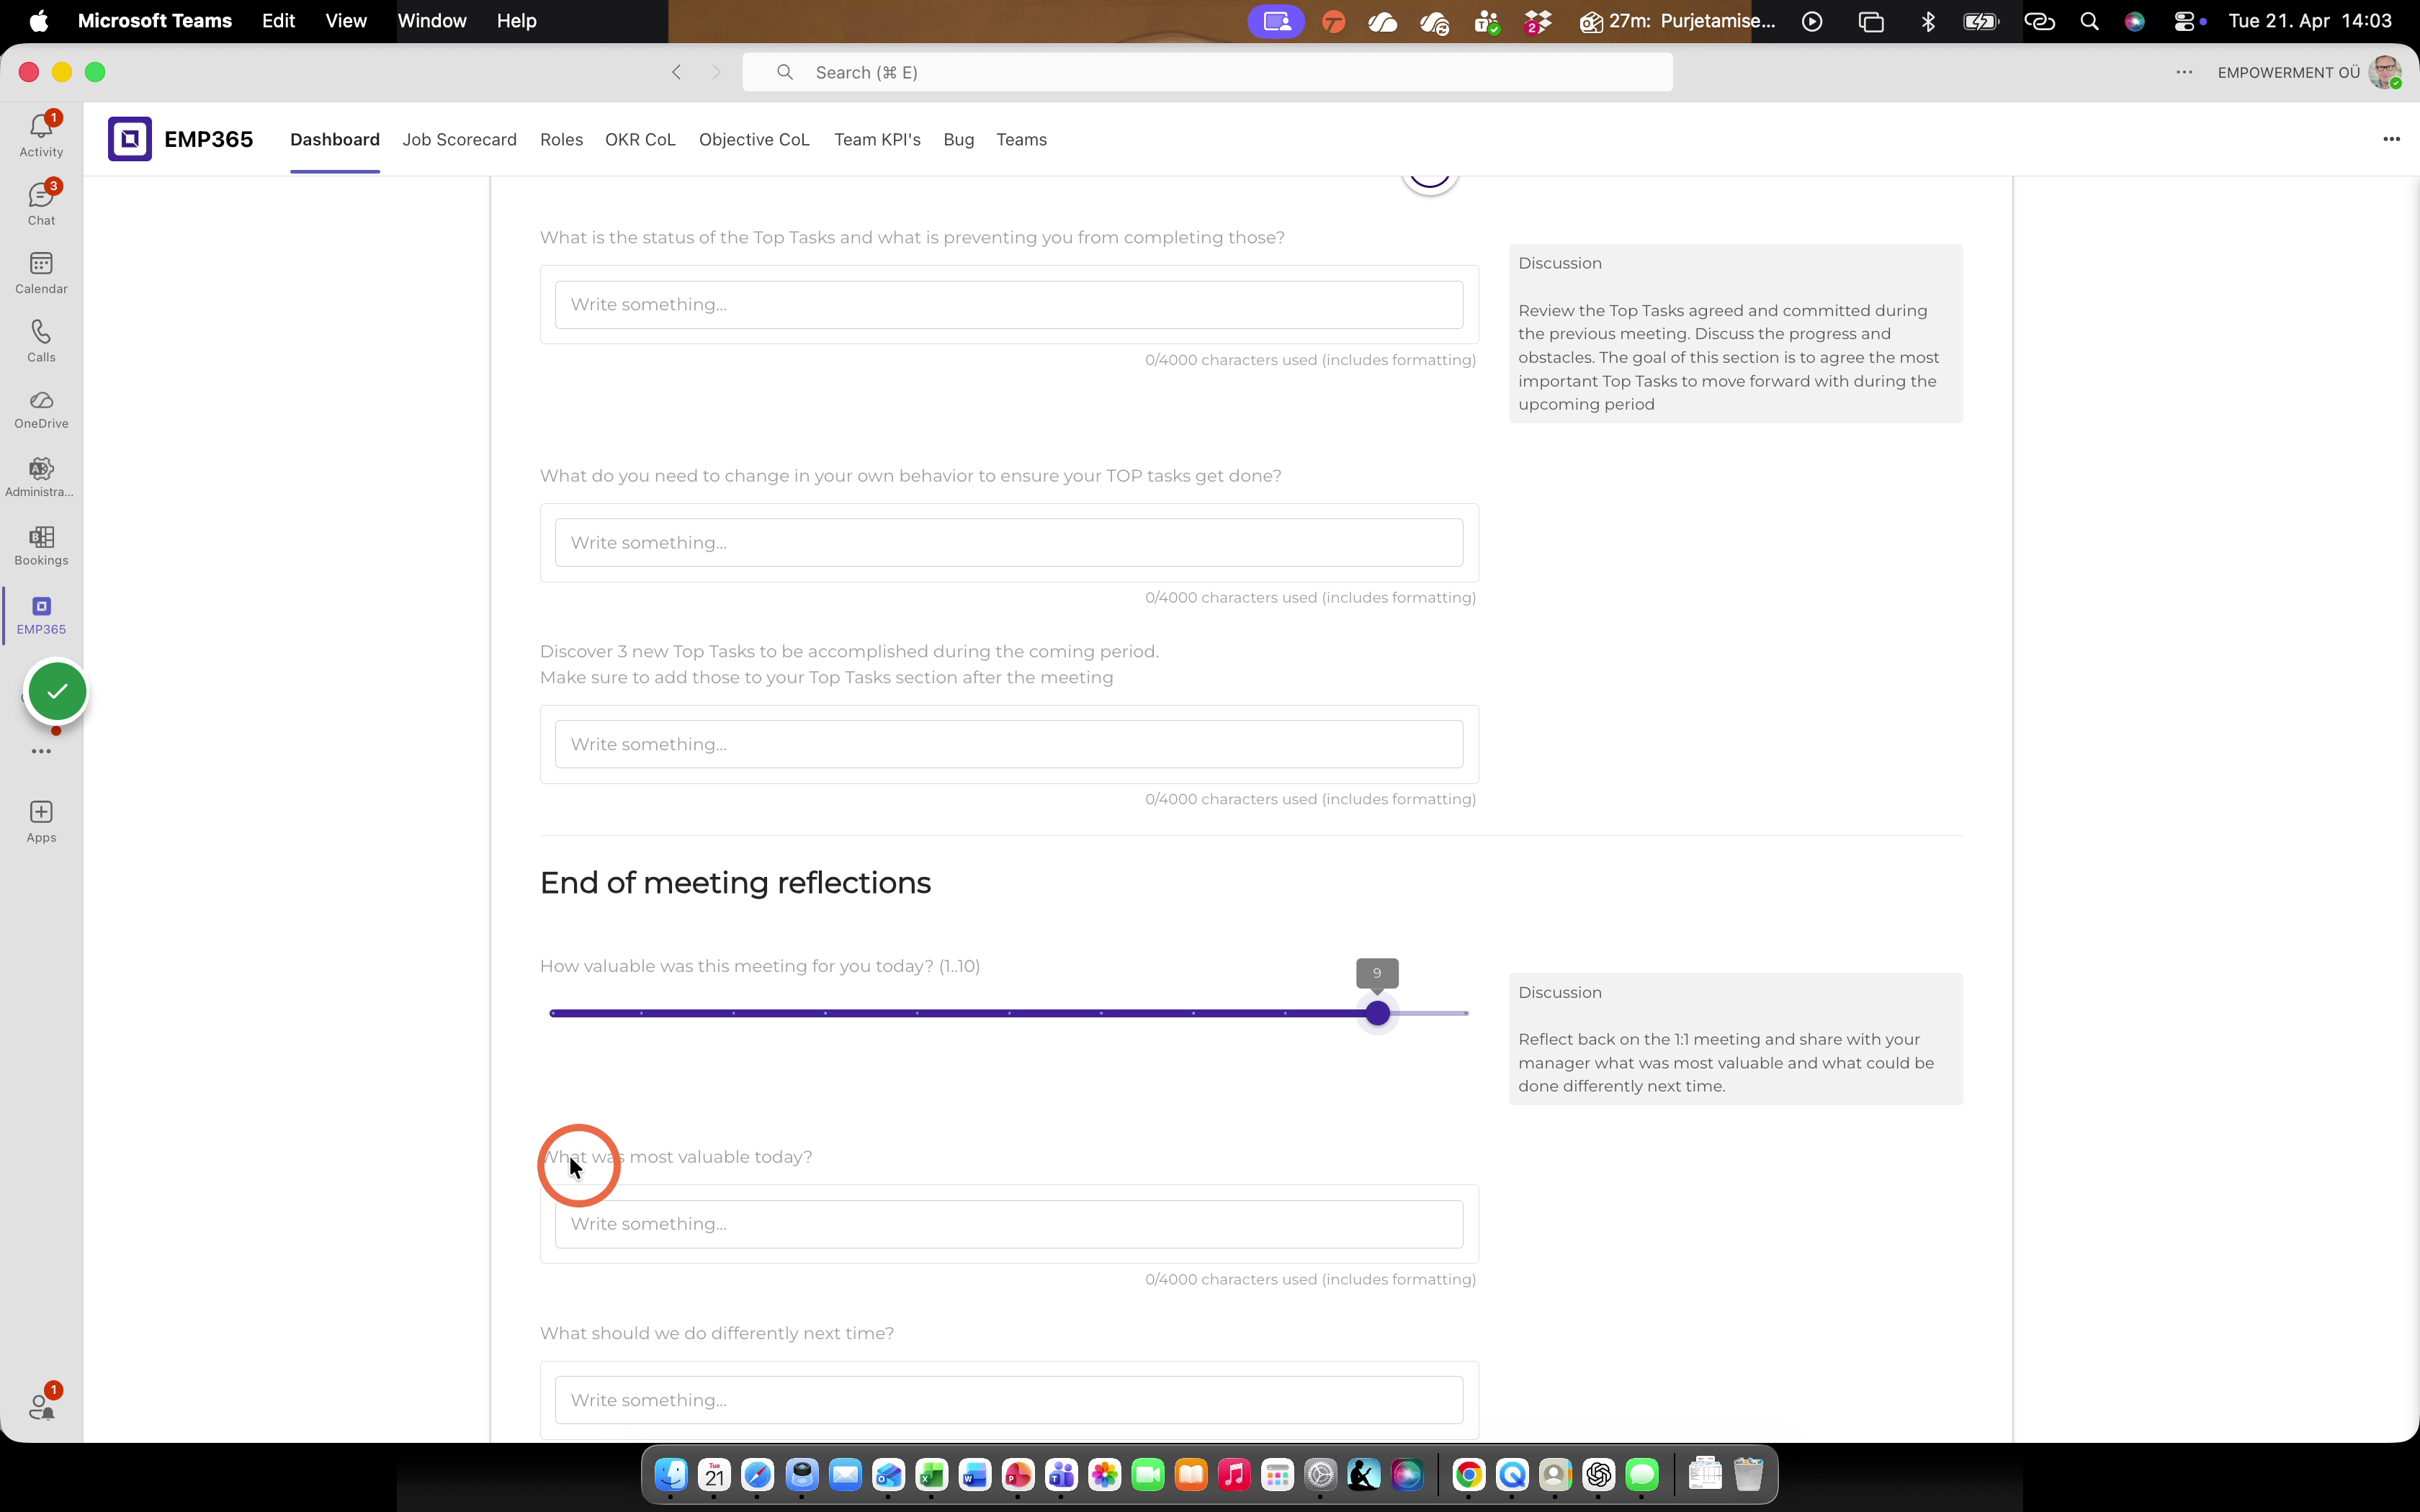2420x1512 pixels.
Task: Open the Roles tab
Action: (x=561, y=140)
